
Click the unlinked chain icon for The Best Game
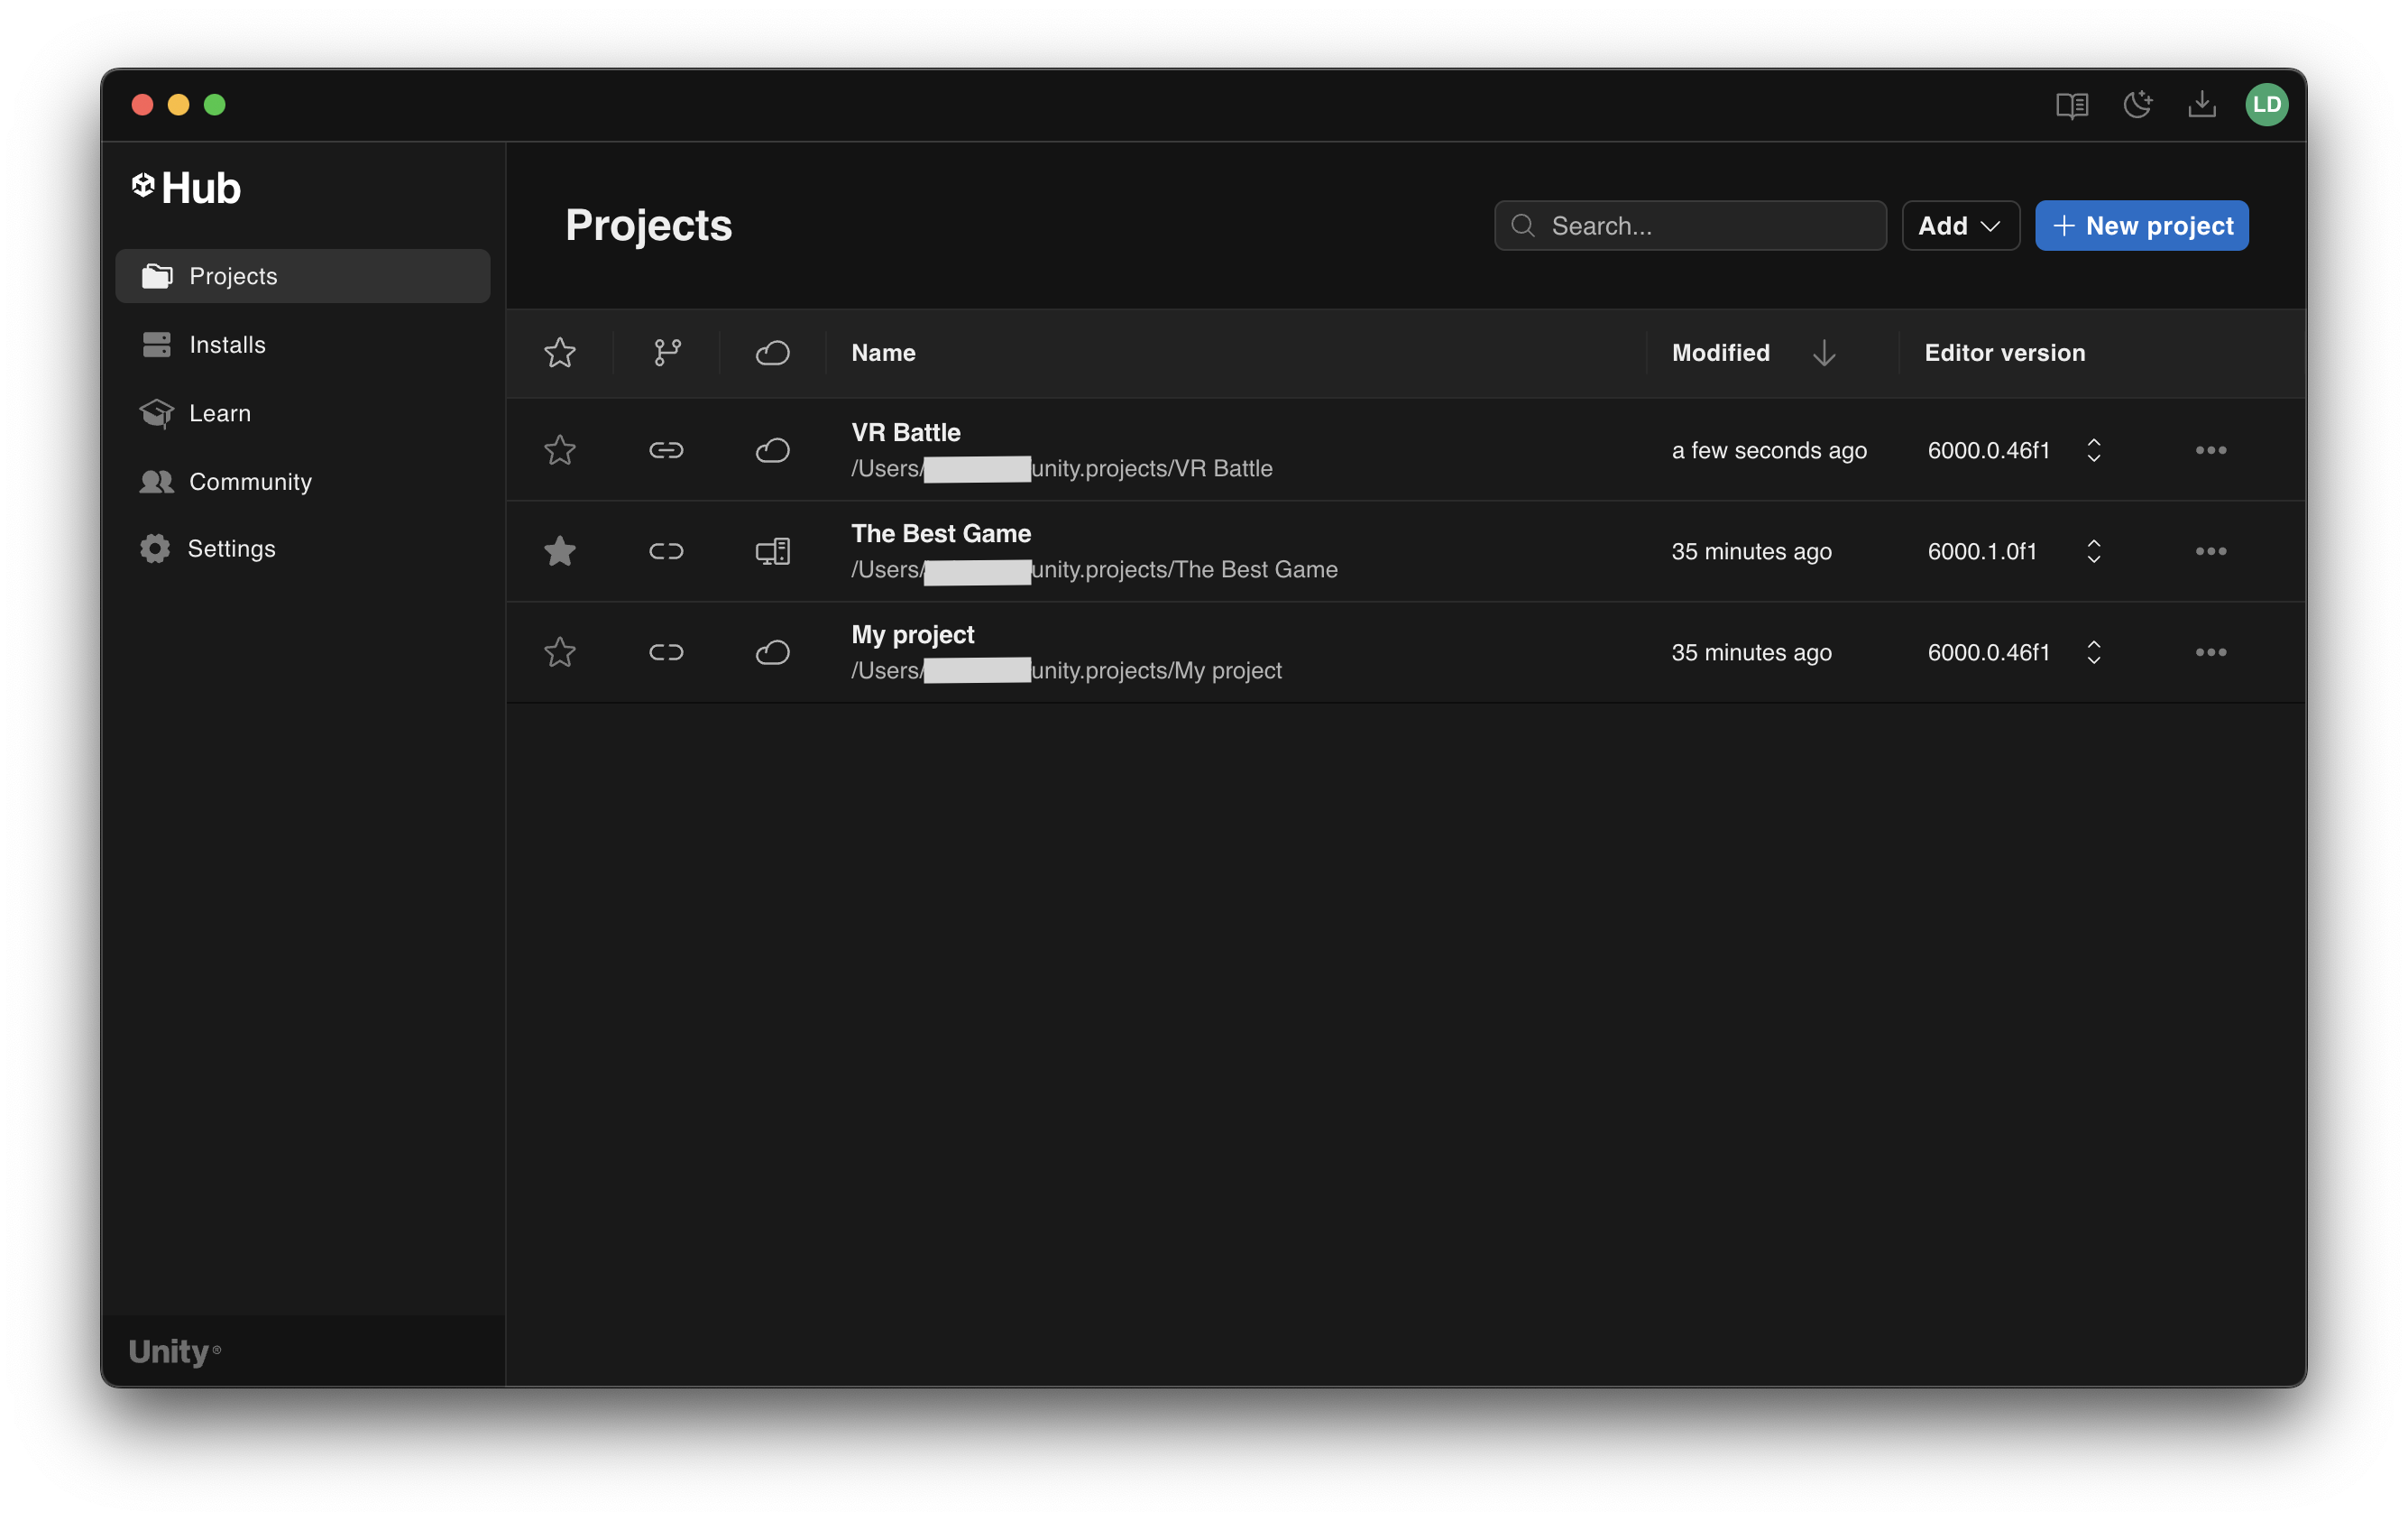[666, 551]
